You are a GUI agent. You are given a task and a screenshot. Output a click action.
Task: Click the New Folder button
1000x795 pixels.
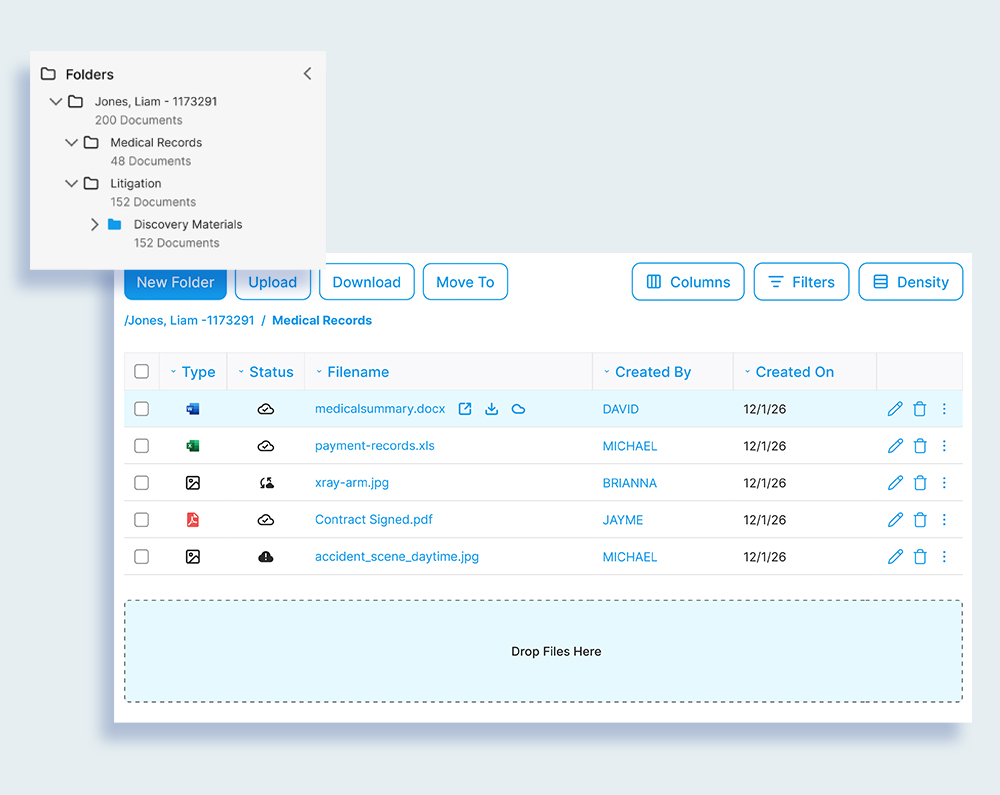pyautogui.click(x=175, y=283)
